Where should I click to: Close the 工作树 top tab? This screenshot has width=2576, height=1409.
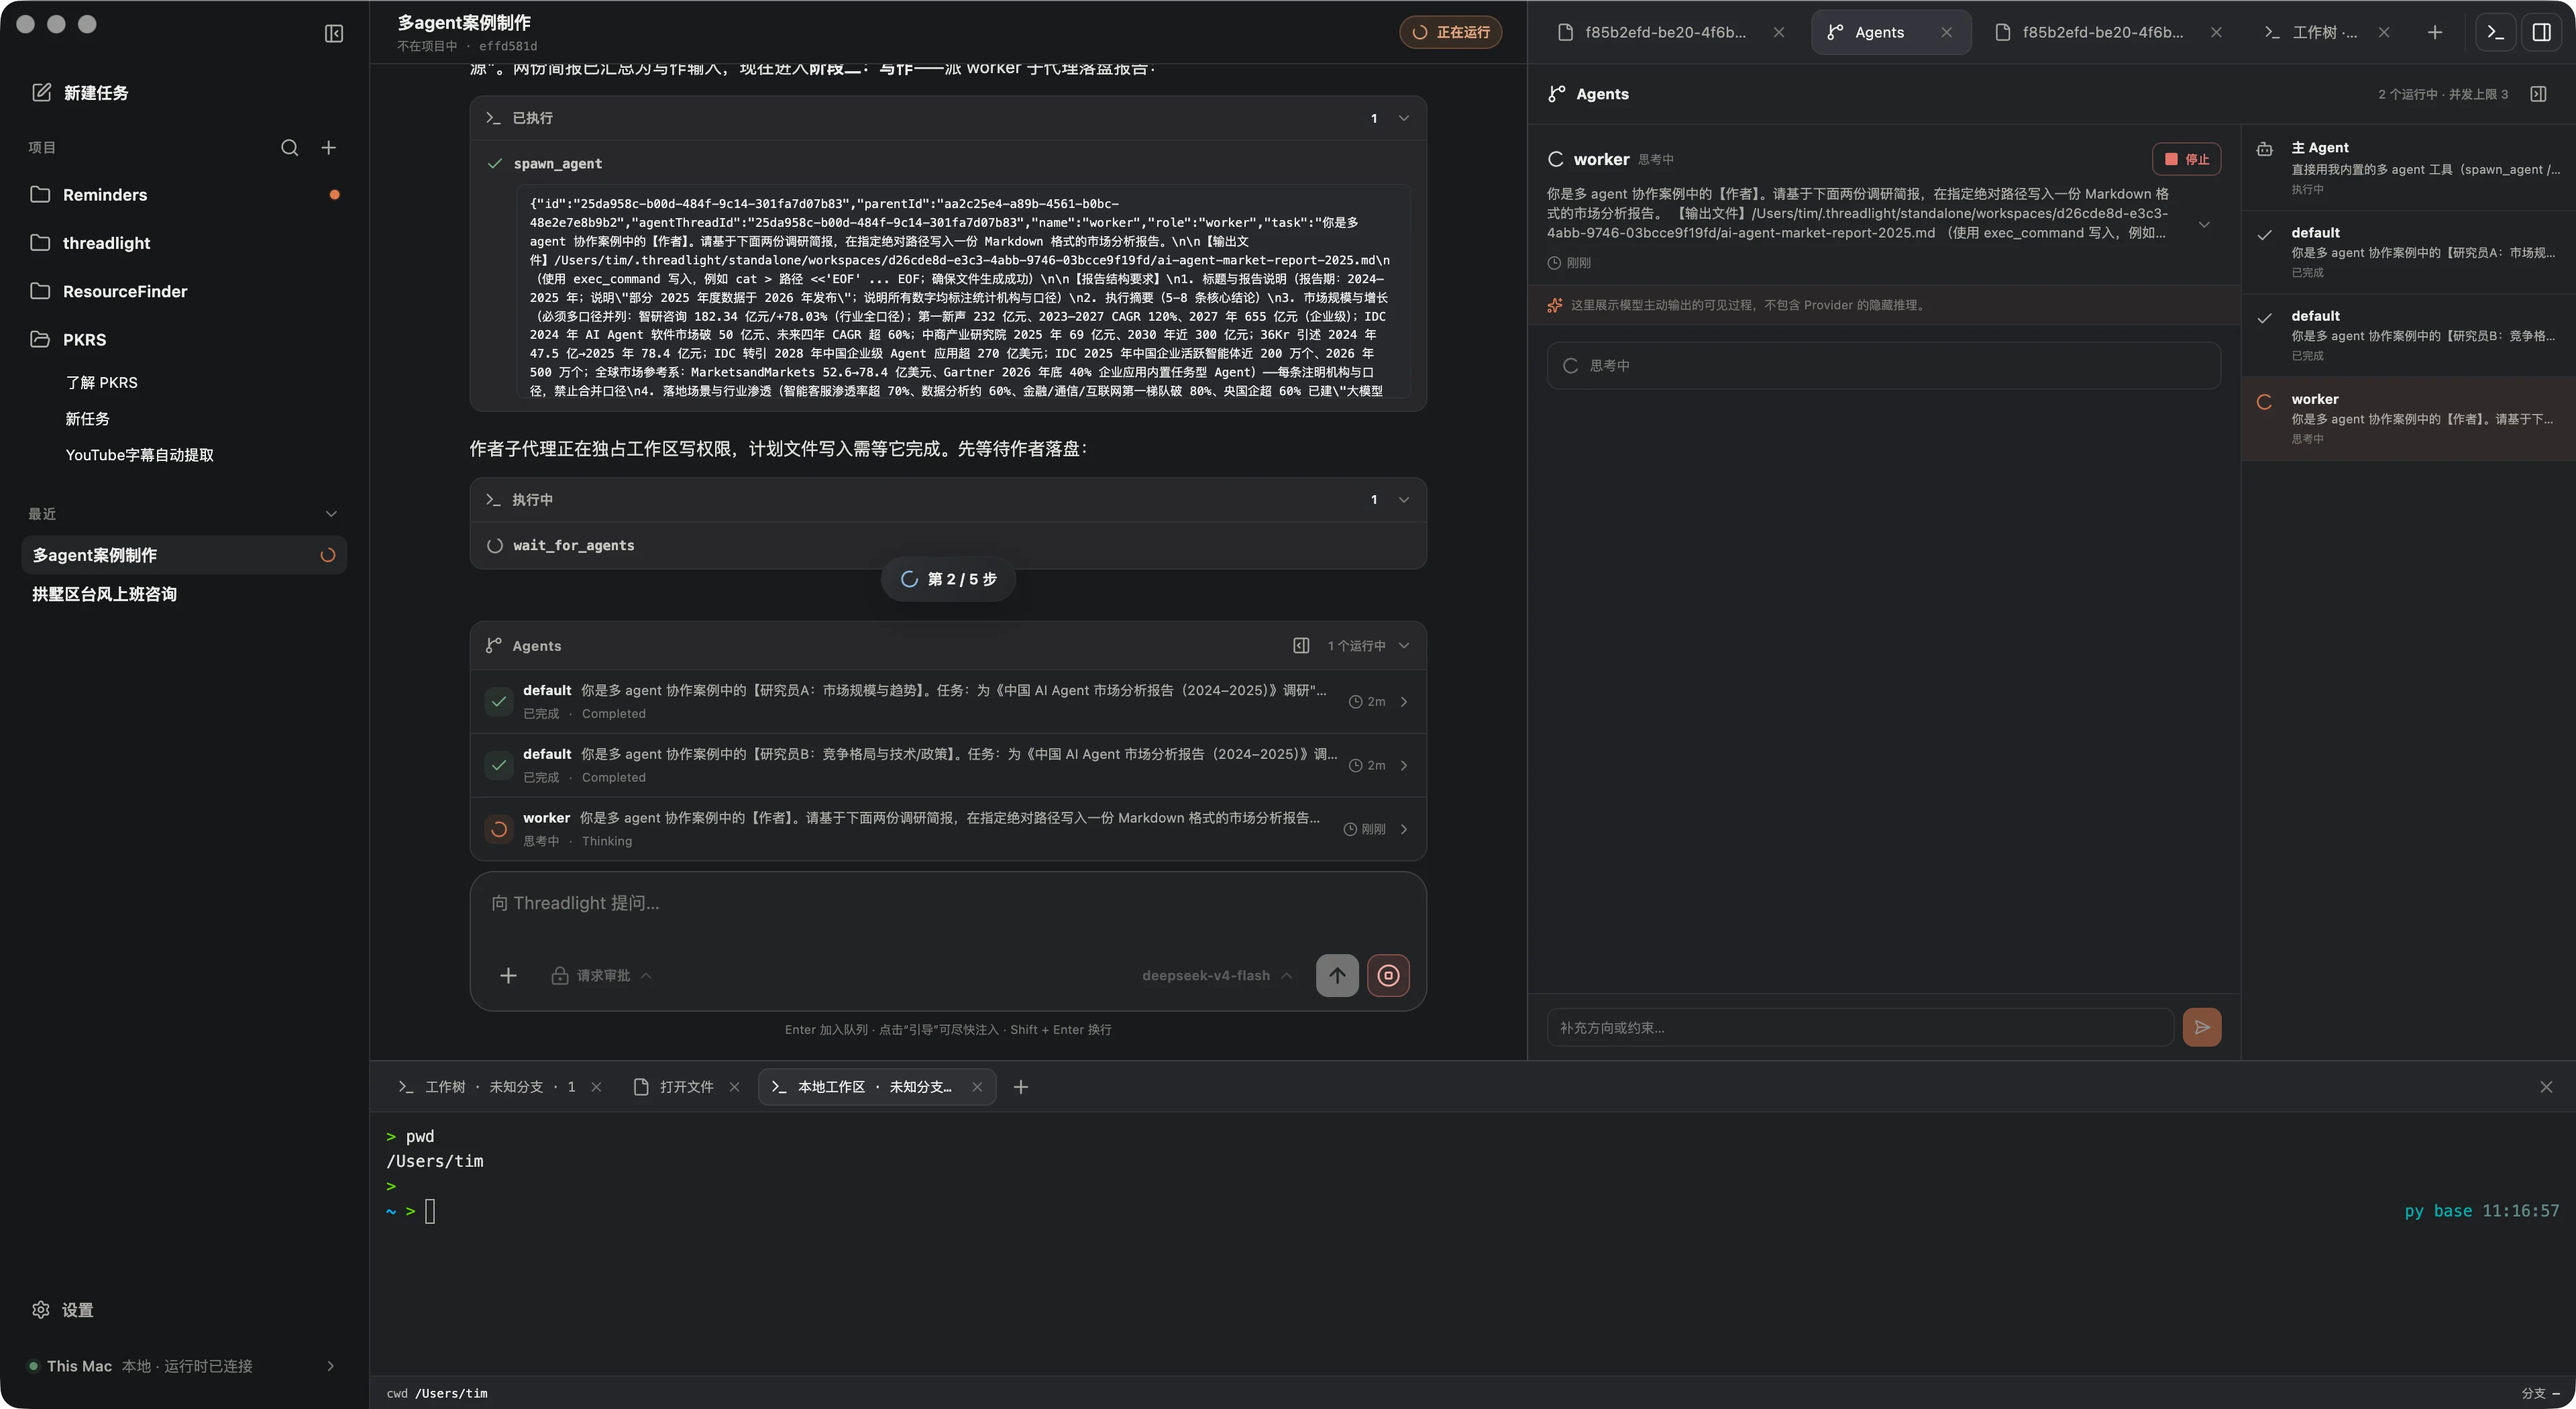(x=2384, y=32)
